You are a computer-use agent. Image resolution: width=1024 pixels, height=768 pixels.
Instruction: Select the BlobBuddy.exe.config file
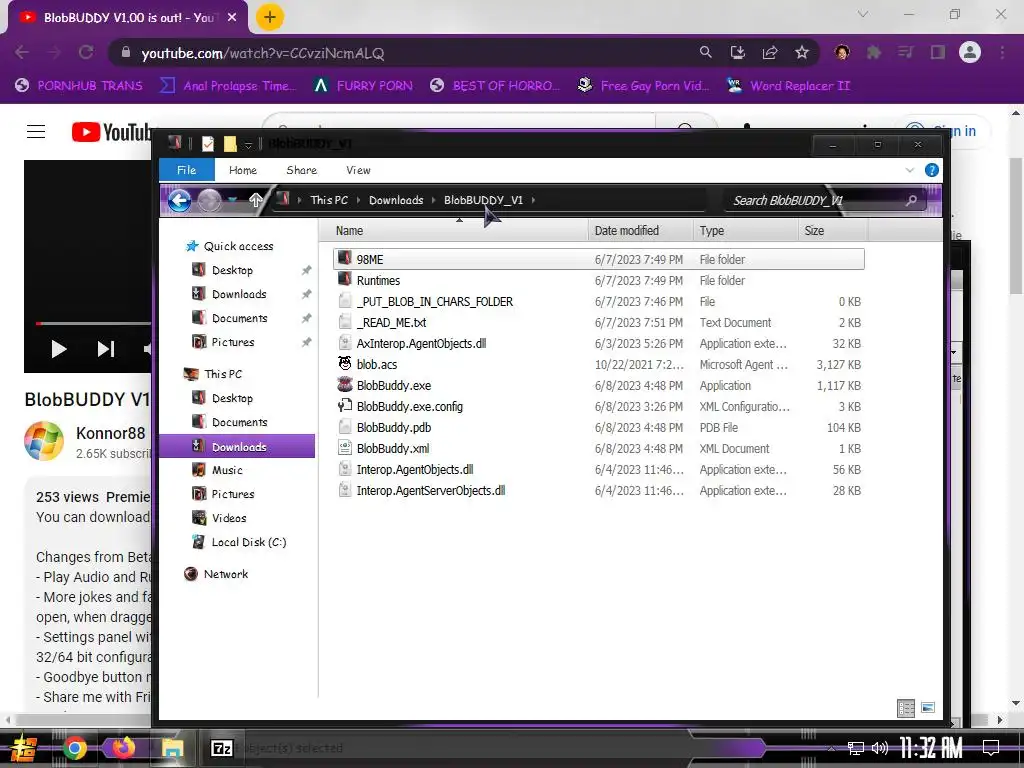point(409,406)
